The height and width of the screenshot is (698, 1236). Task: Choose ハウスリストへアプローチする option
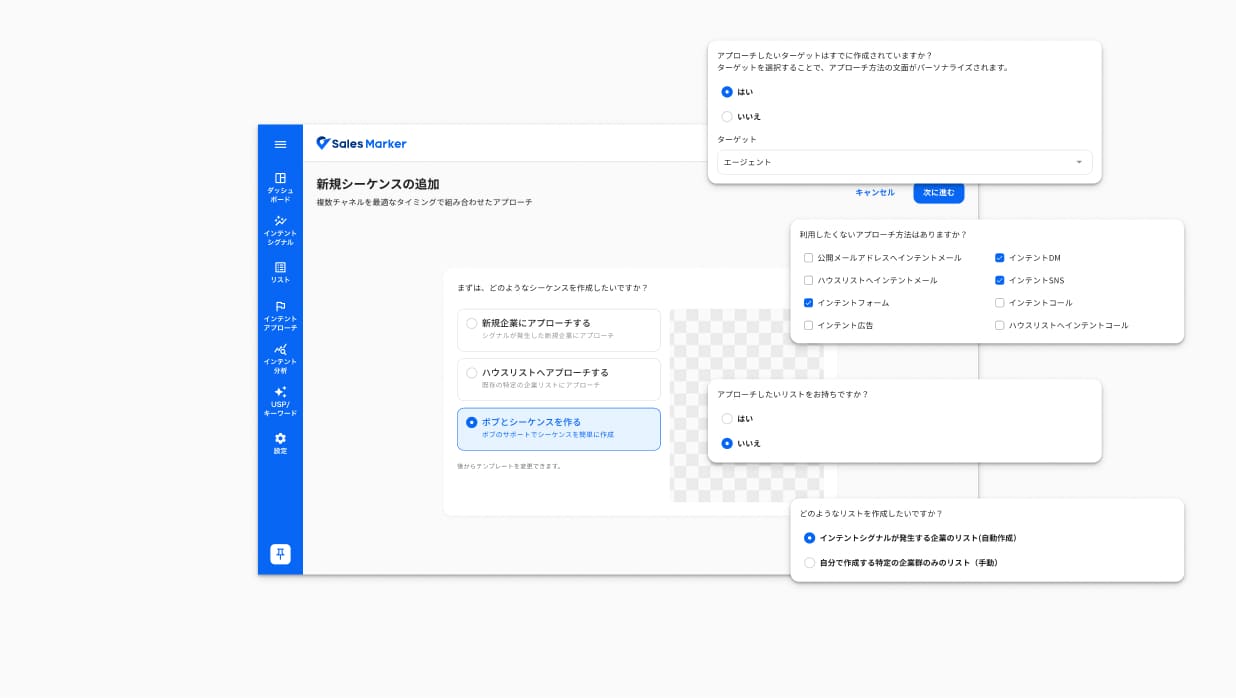pos(558,379)
